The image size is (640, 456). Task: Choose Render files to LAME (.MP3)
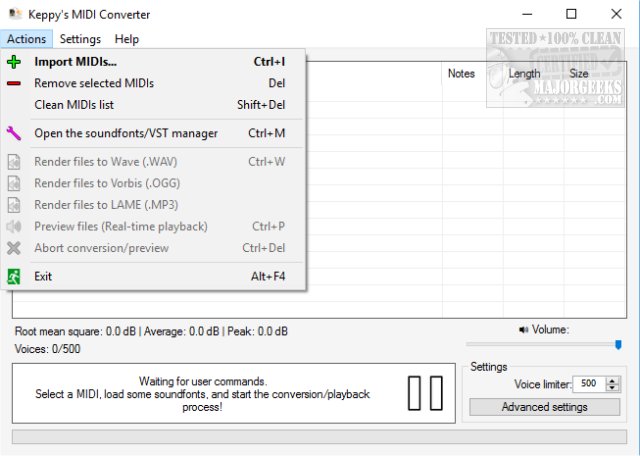tap(153, 205)
